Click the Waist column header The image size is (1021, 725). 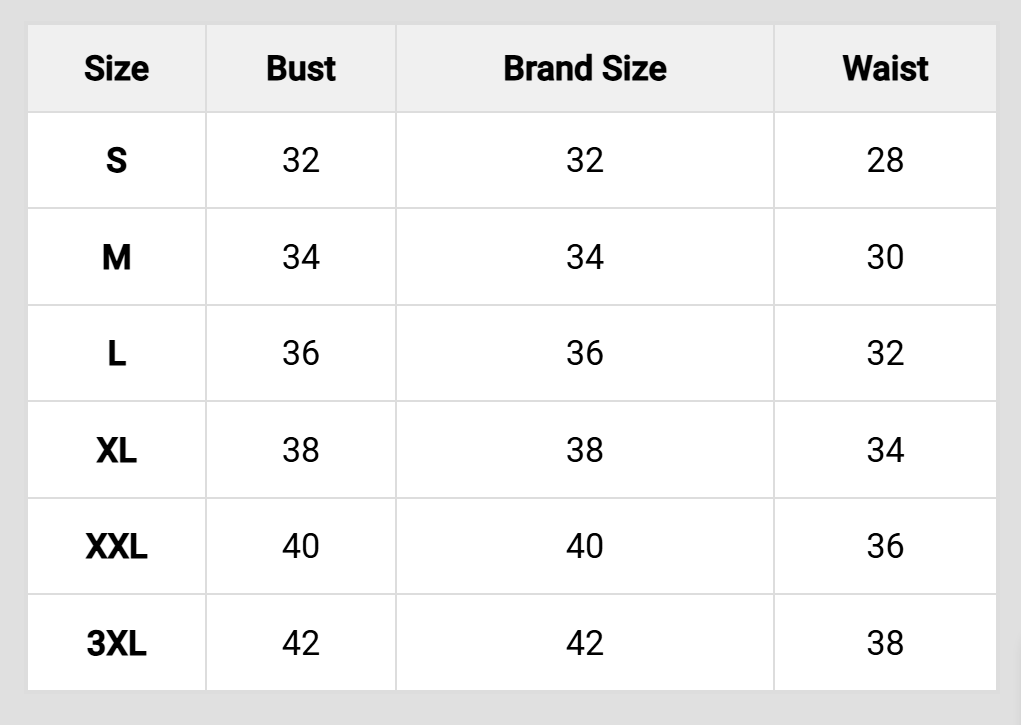[885, 69]
